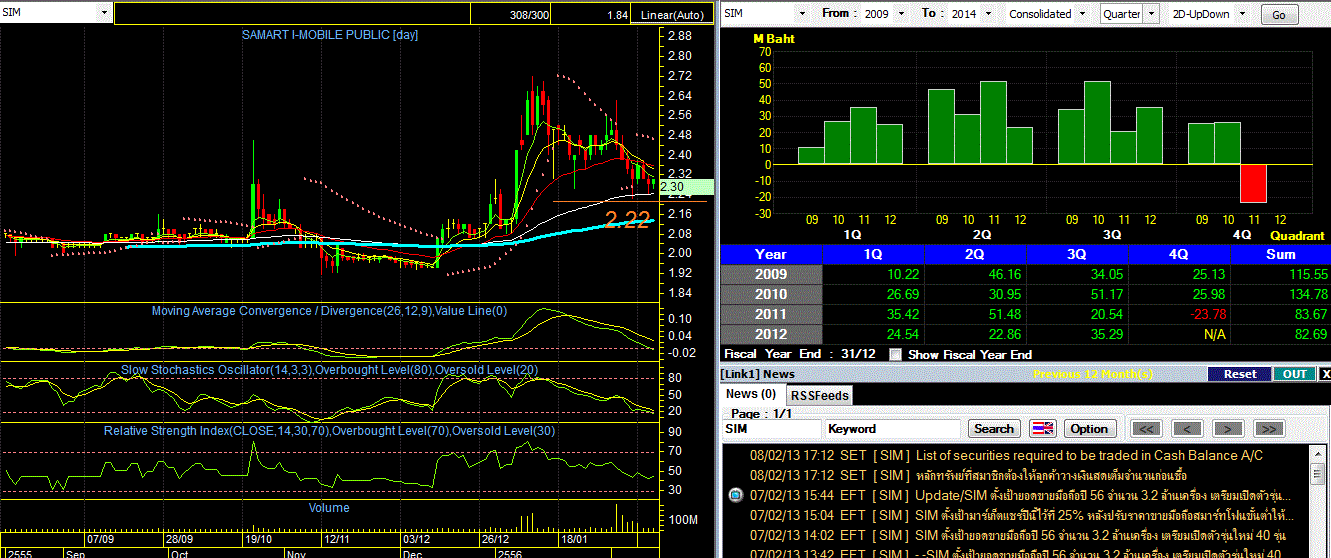
Task: Click the news symbol input field containing SIM
Action: tap(772, 428)
